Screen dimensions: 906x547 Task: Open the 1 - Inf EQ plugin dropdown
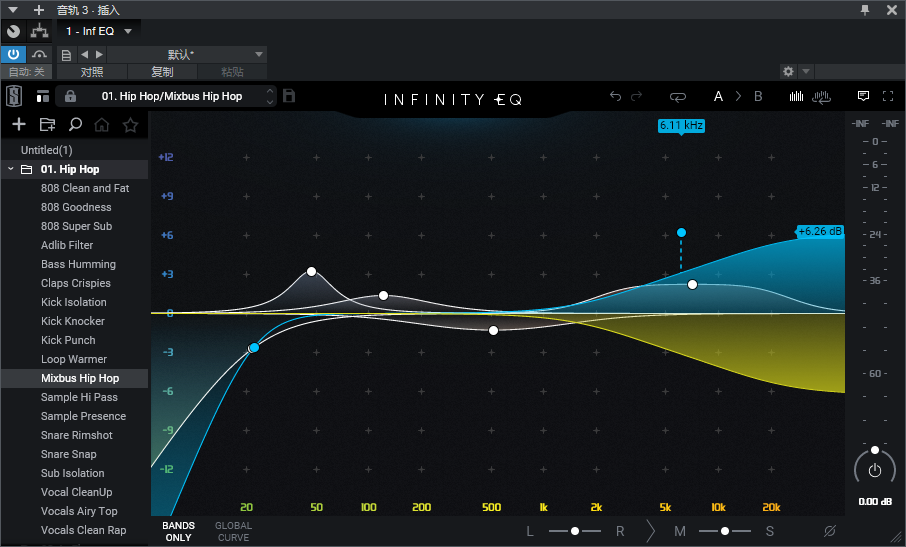pyautogui.click(x=99, y=31)
